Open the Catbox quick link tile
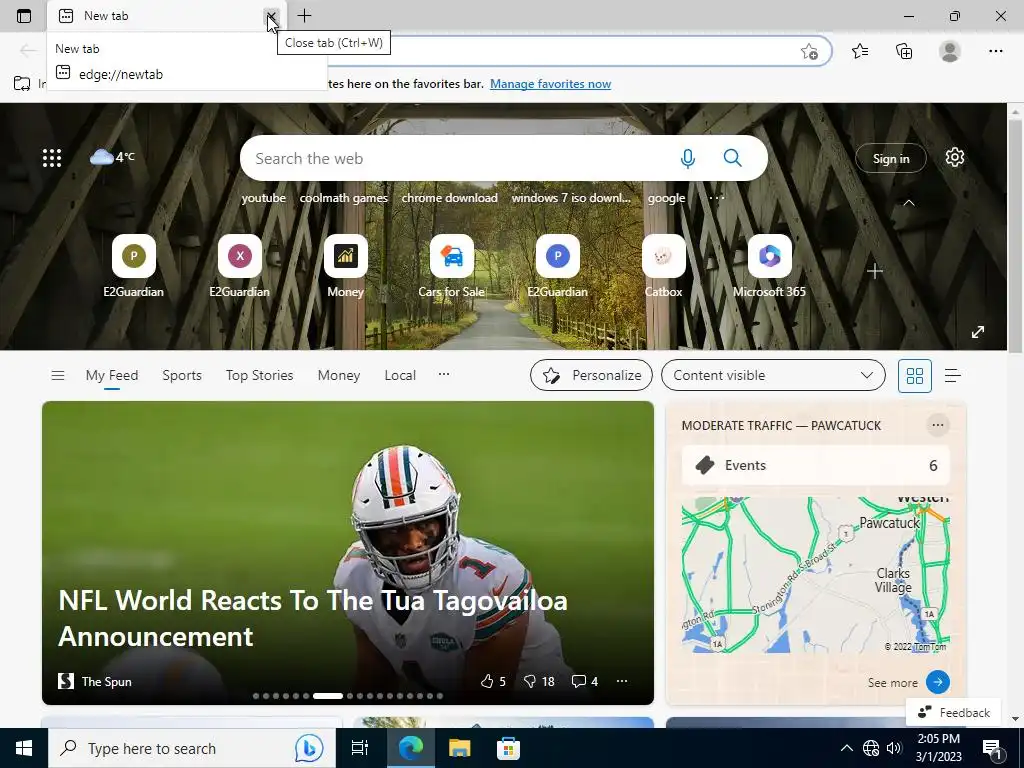Viewport: 1024px width, 768px height. (664, 266)
